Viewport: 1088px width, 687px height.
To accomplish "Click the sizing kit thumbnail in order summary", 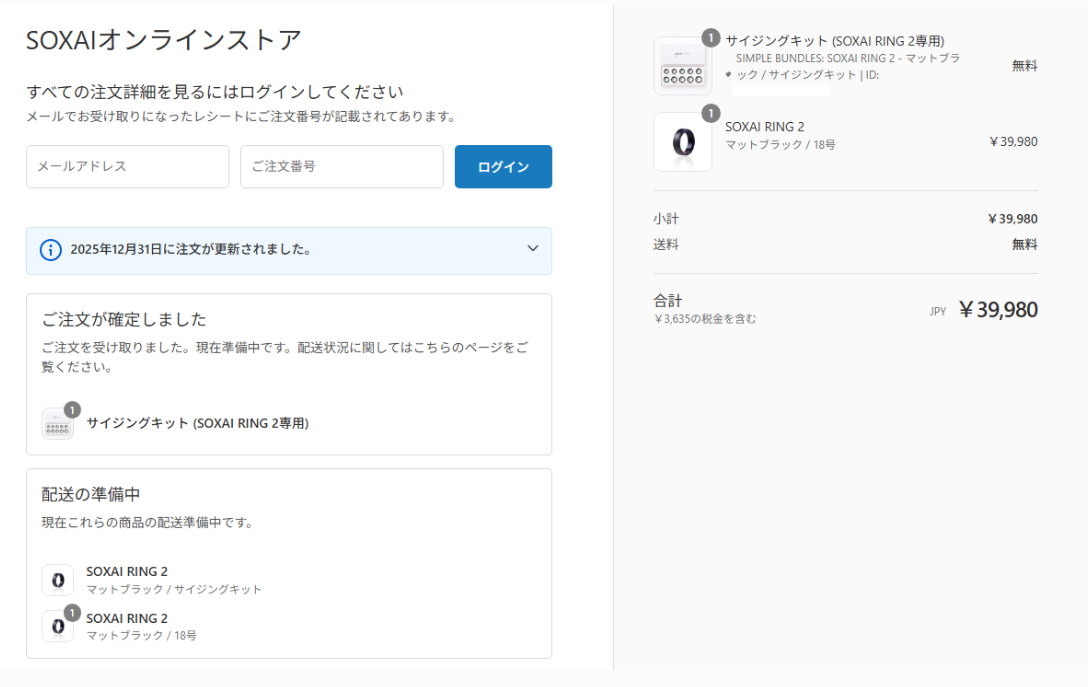I will click(683, 66).
